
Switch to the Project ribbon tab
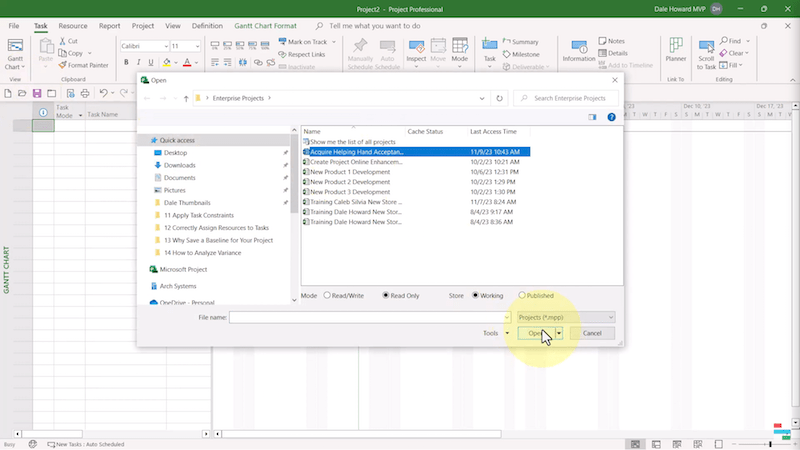(x=142, y=26)
